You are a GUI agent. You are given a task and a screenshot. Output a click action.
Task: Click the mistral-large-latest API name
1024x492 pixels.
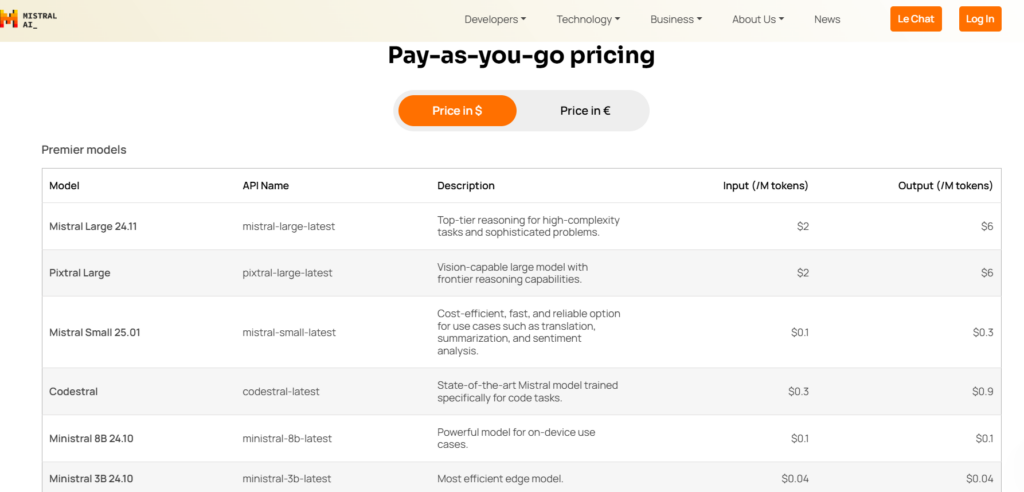click(288, 226)
